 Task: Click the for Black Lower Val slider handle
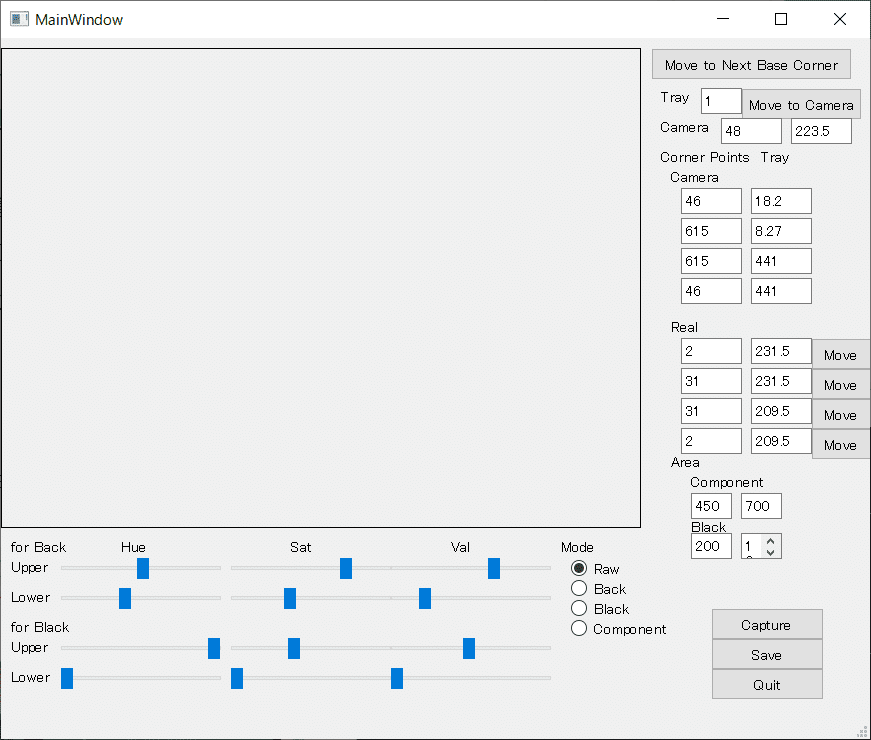(x=397, y=678)
